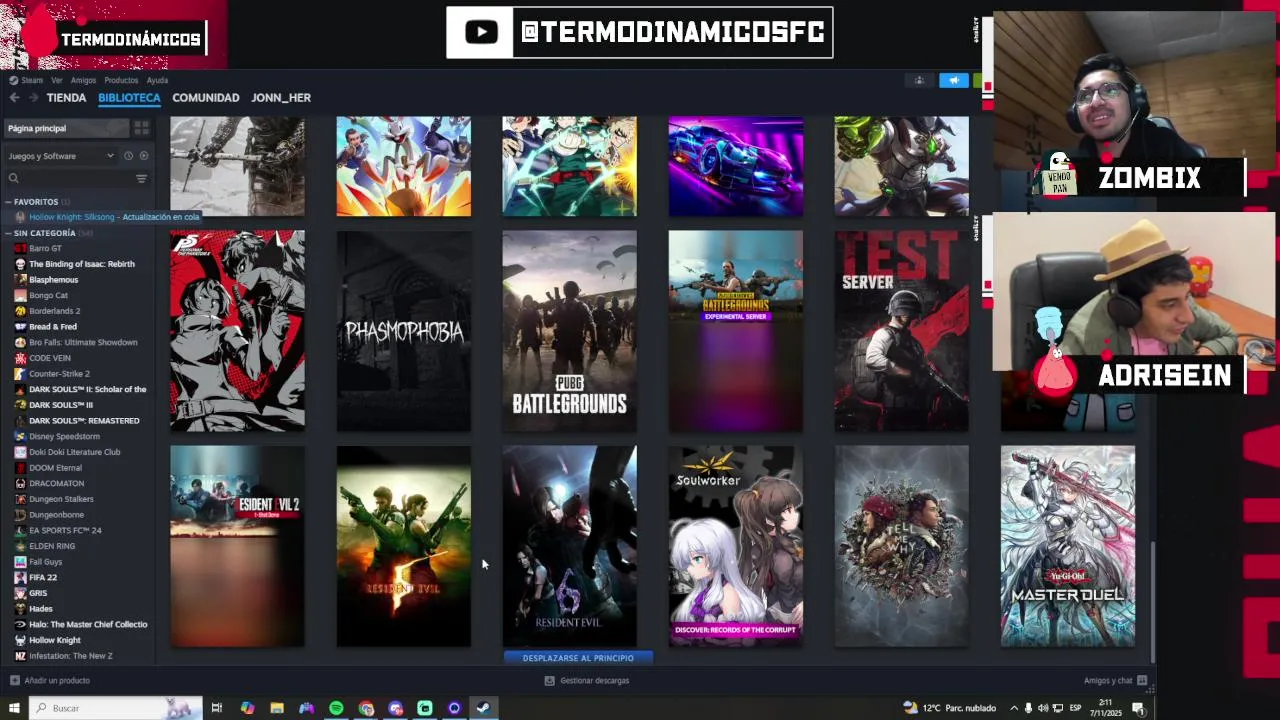Click the Steam notifications megaphone icon
Screen dimensions: 1280x720
coord(954,80)
